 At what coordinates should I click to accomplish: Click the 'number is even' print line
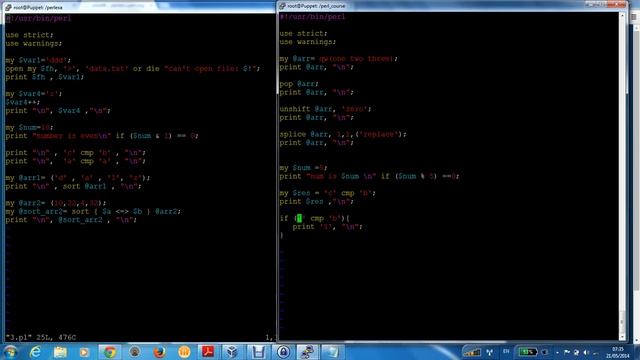102,136
